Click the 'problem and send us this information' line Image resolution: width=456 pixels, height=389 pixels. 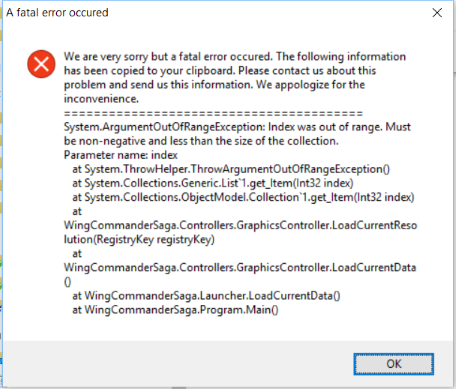[x=214, y=85]
